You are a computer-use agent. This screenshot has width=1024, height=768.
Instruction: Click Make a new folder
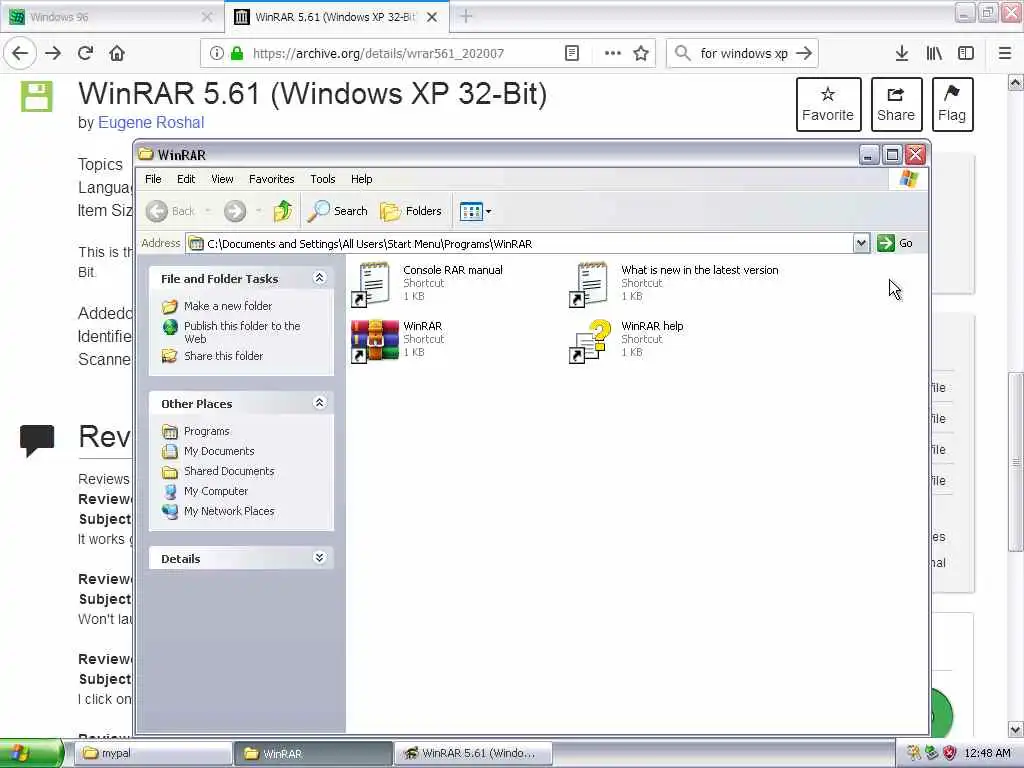point(228,306)
